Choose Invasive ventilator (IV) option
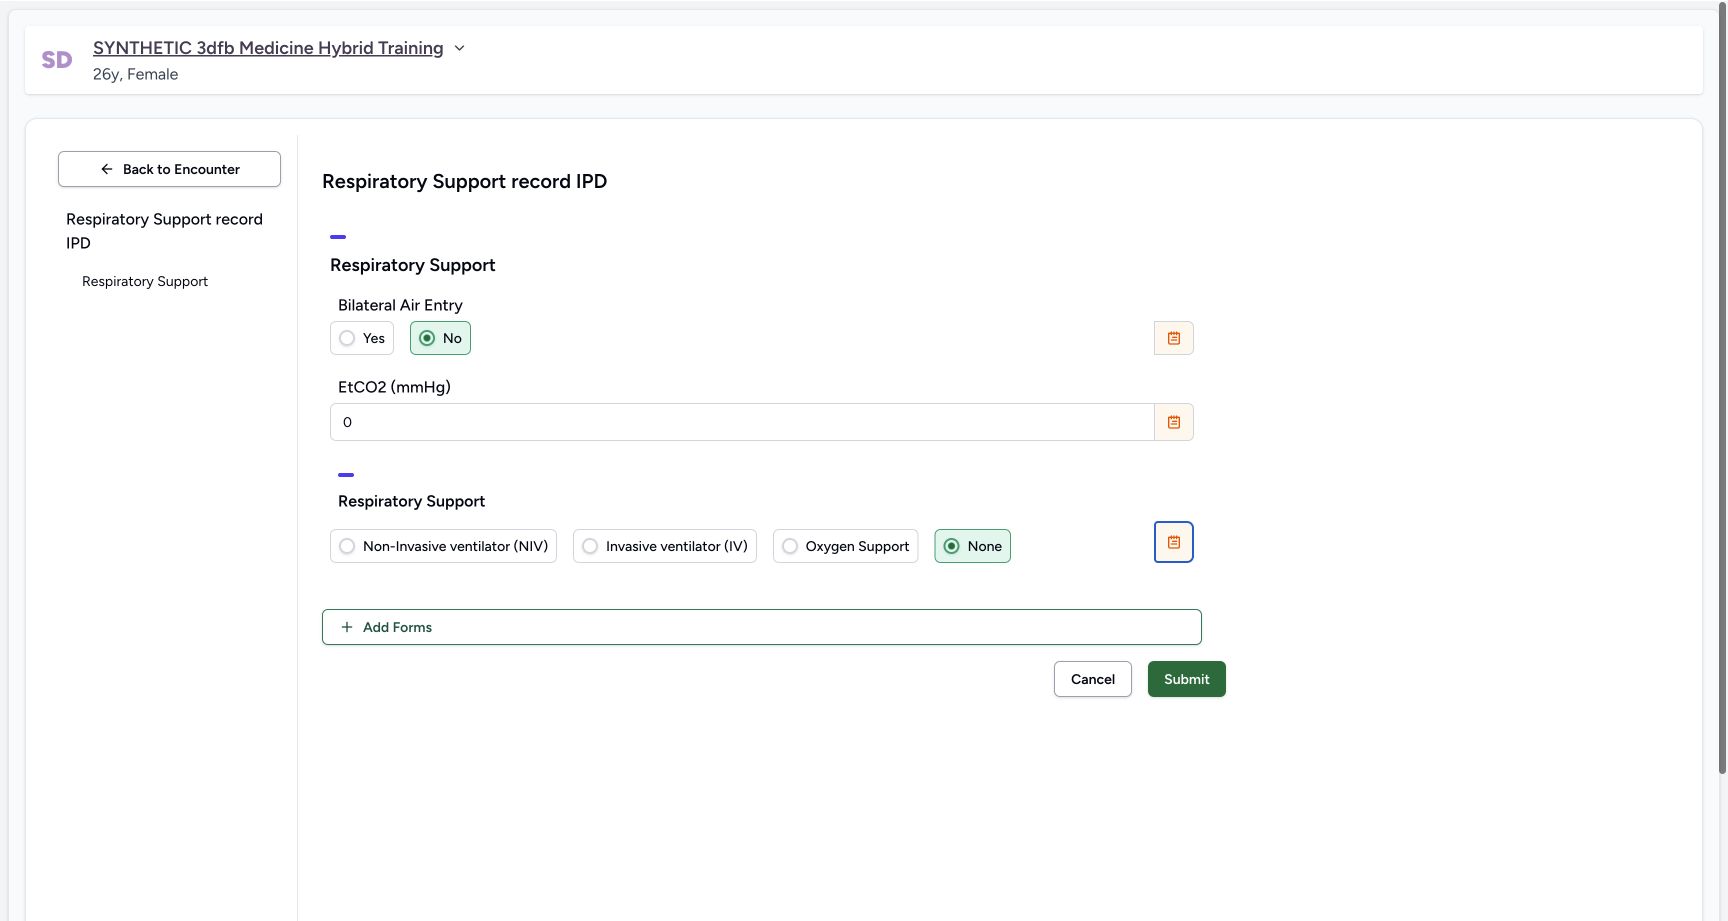Image resolution: width=1728 pixels, height=921 pixels. point(665,546)
